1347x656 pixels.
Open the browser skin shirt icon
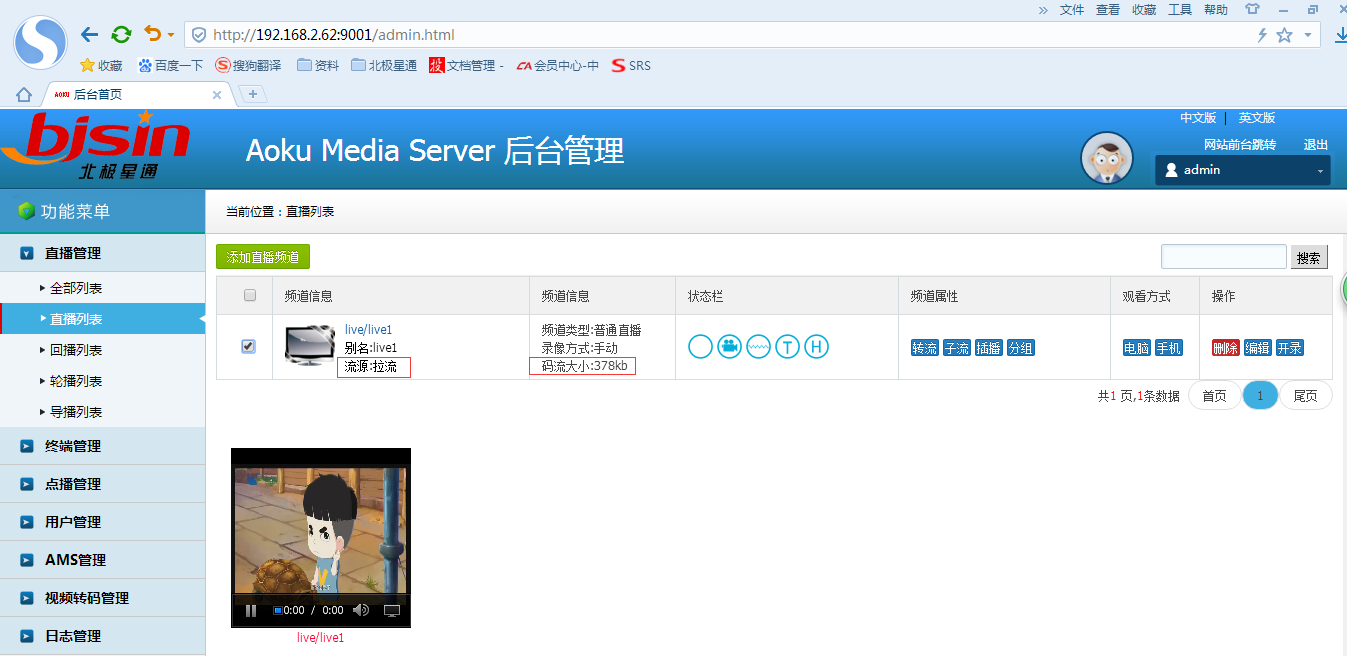tap(1252, 9)
